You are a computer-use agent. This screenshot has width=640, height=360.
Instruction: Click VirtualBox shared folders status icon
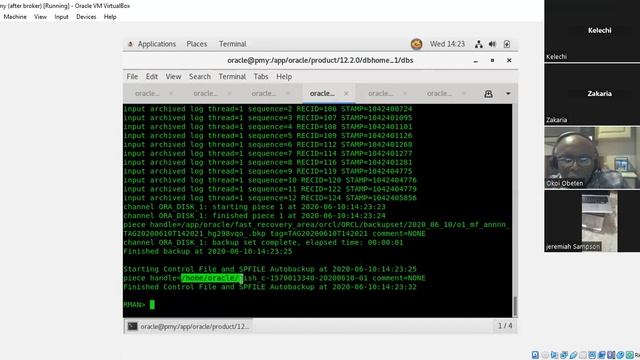pos(583,355)
